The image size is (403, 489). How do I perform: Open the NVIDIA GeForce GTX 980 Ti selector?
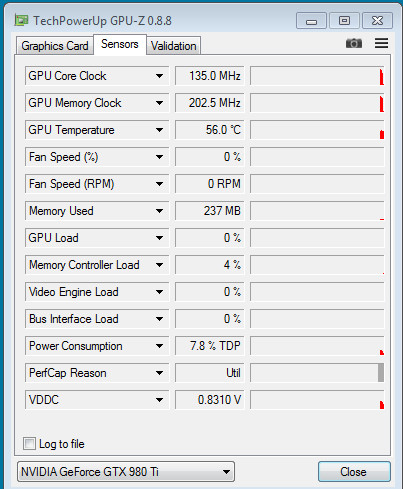pyautogui.click(x=126, y=472)
